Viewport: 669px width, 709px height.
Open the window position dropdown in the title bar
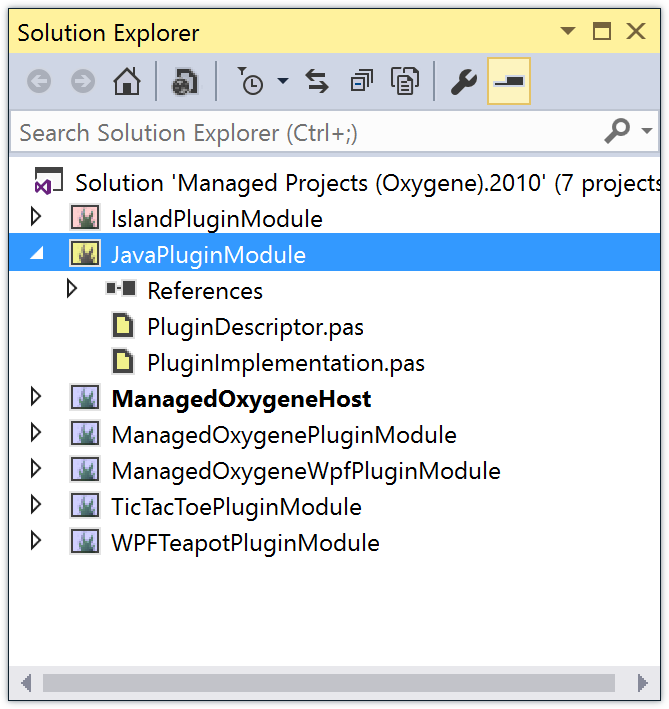click(568, 31)
